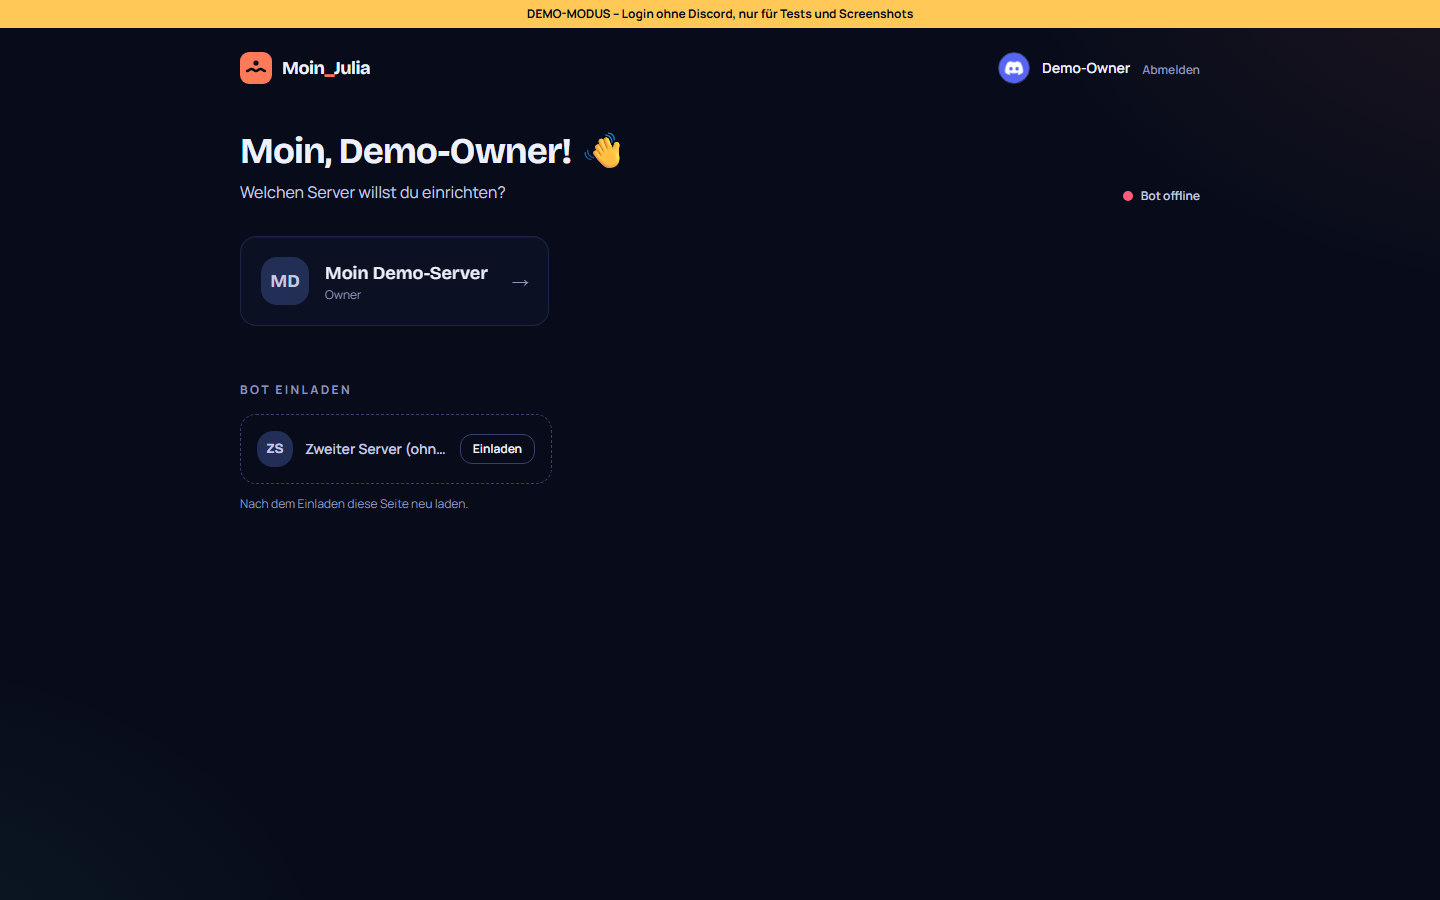This screenshot has height=900, width=1440.
Task: Click the Moin, Demo-Owner! heading
Action: click(x=405, y=151)
